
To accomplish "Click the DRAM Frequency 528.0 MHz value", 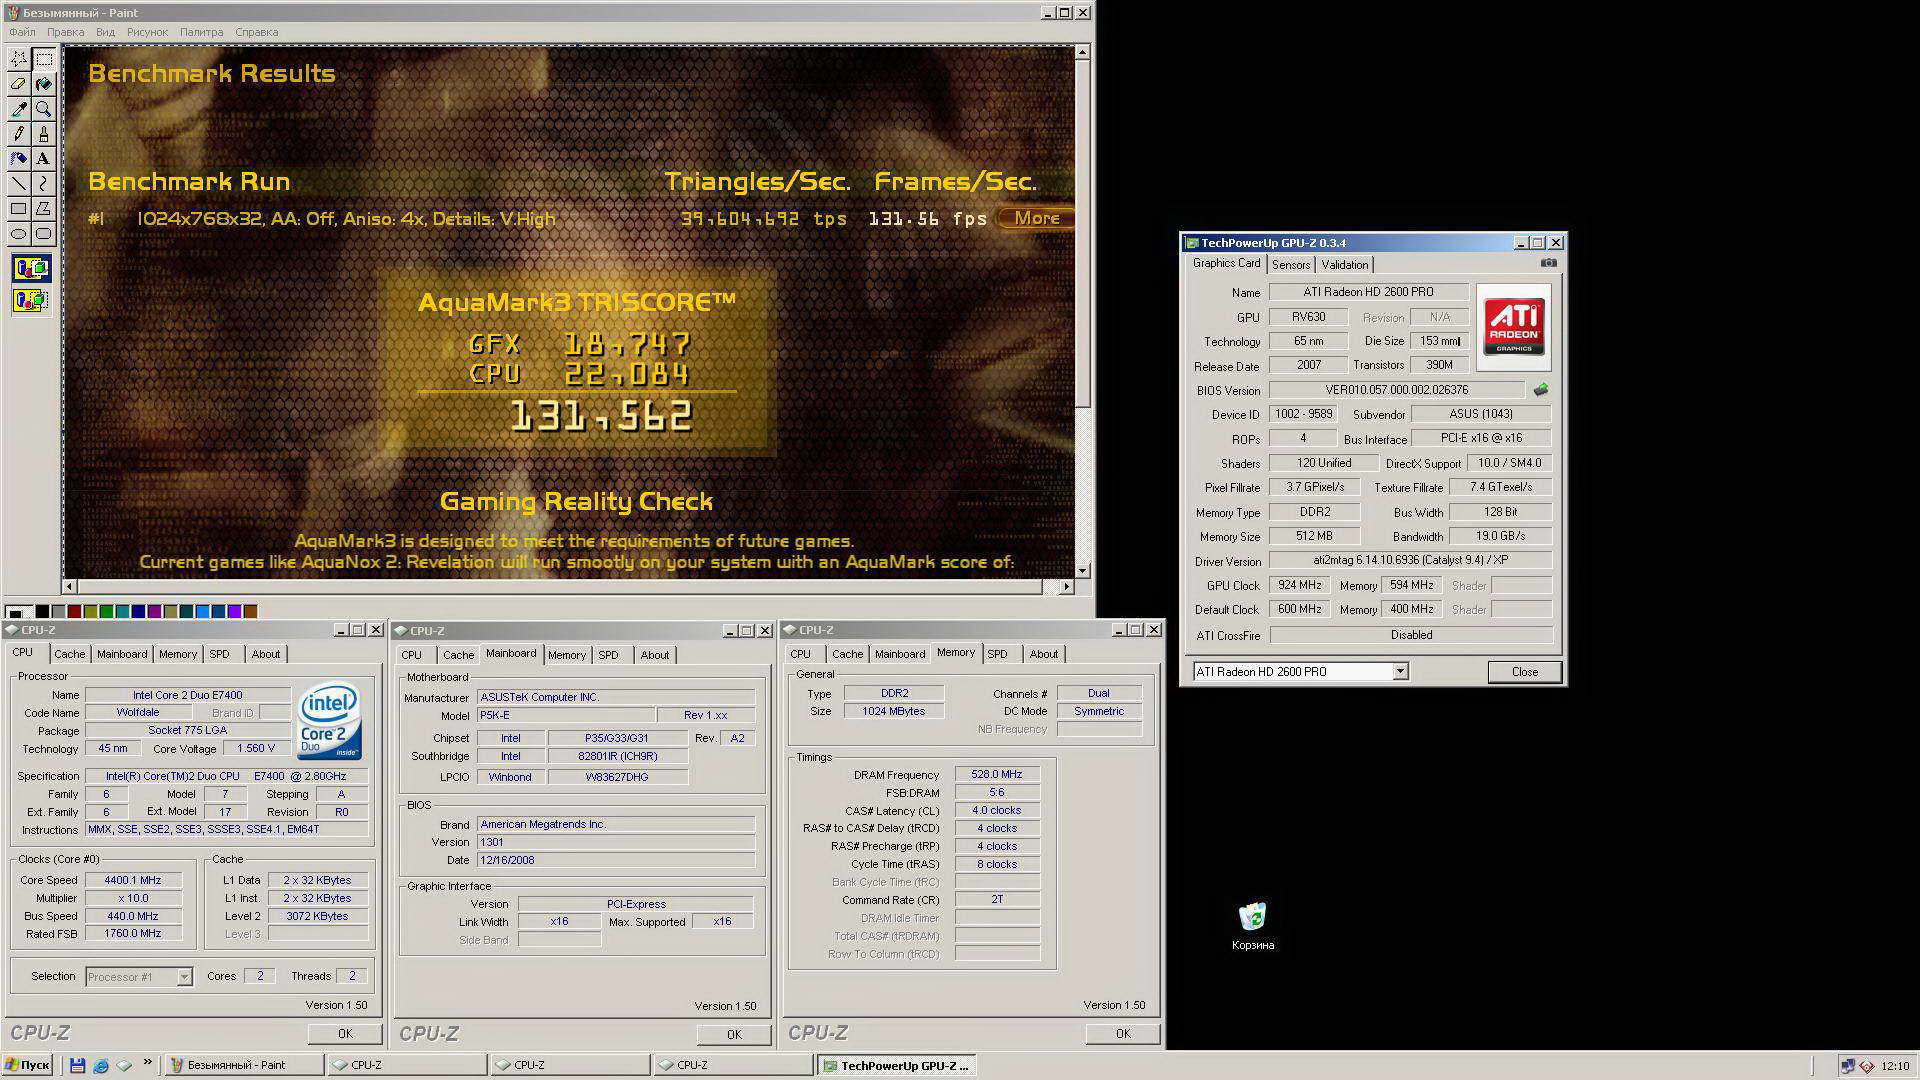I will 997,774.
